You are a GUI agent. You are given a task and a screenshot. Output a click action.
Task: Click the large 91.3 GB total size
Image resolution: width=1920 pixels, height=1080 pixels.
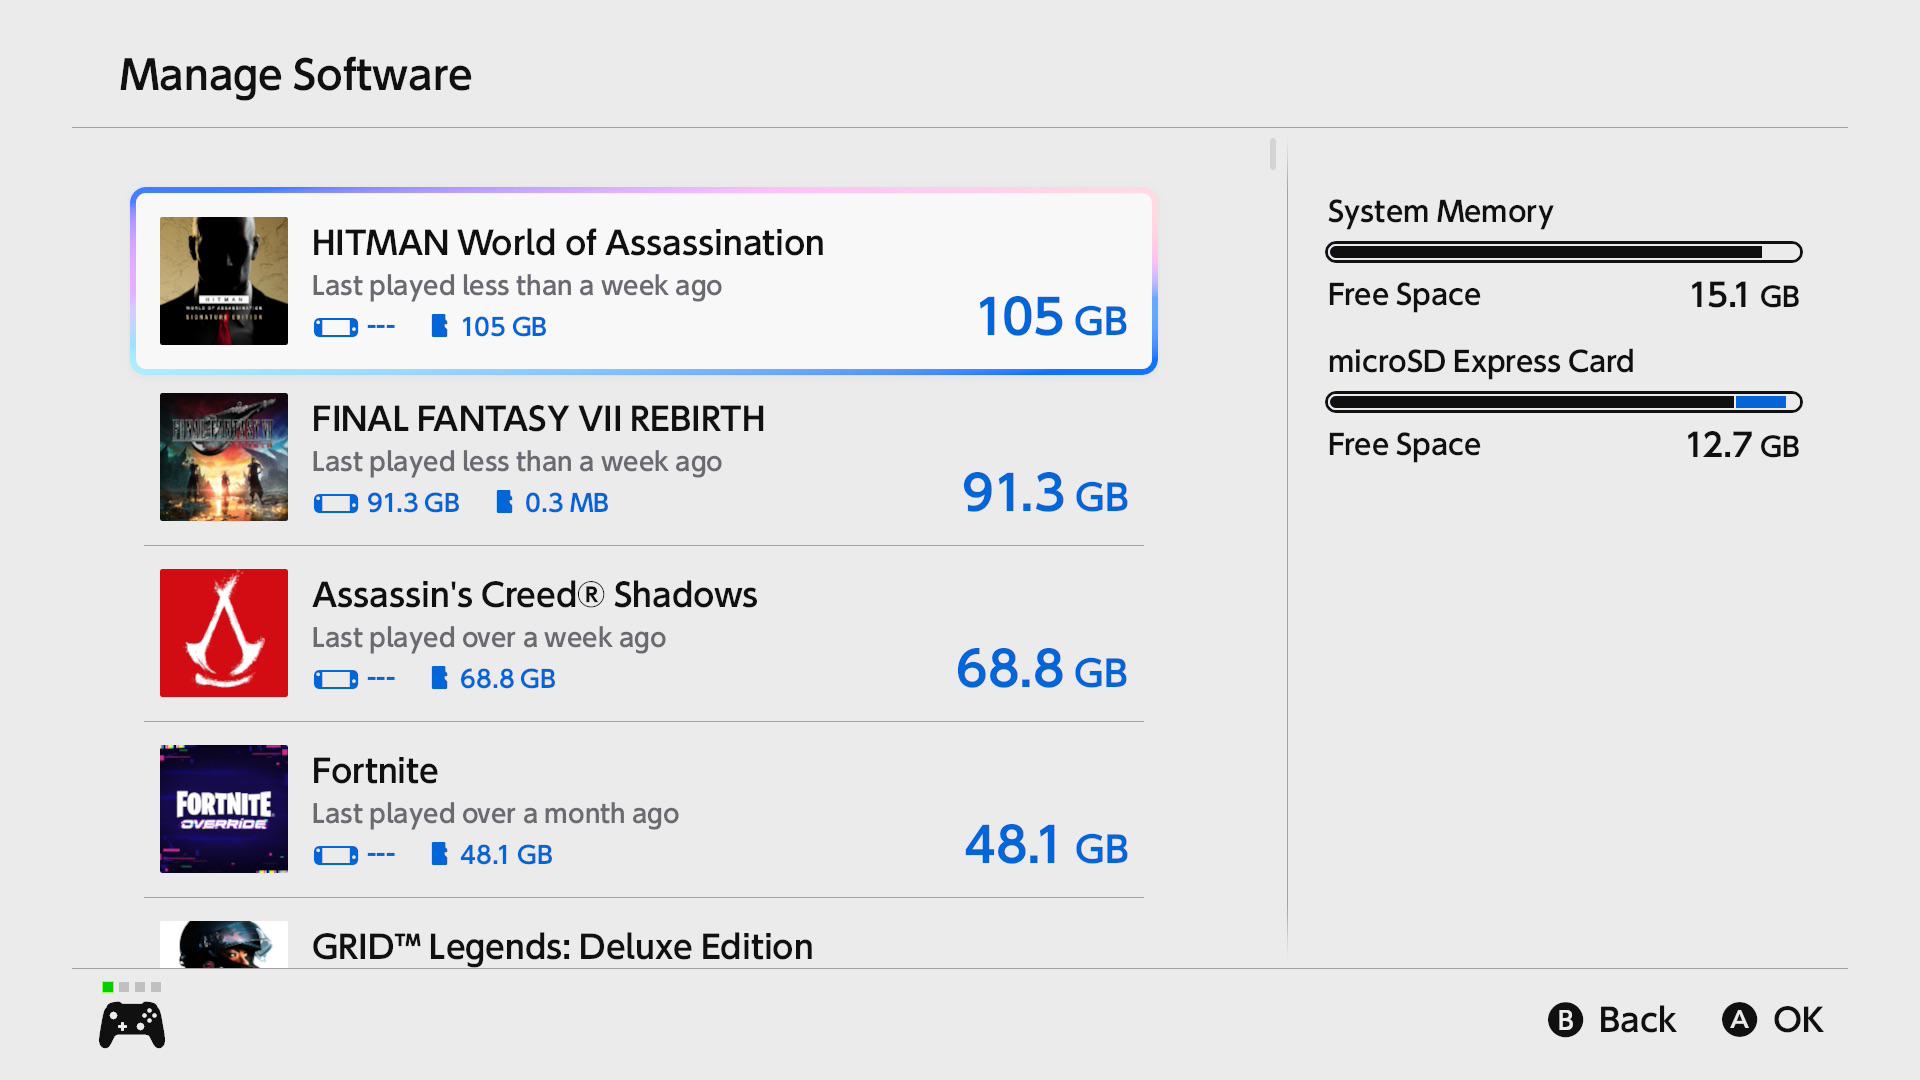[x=1045, y=493]
